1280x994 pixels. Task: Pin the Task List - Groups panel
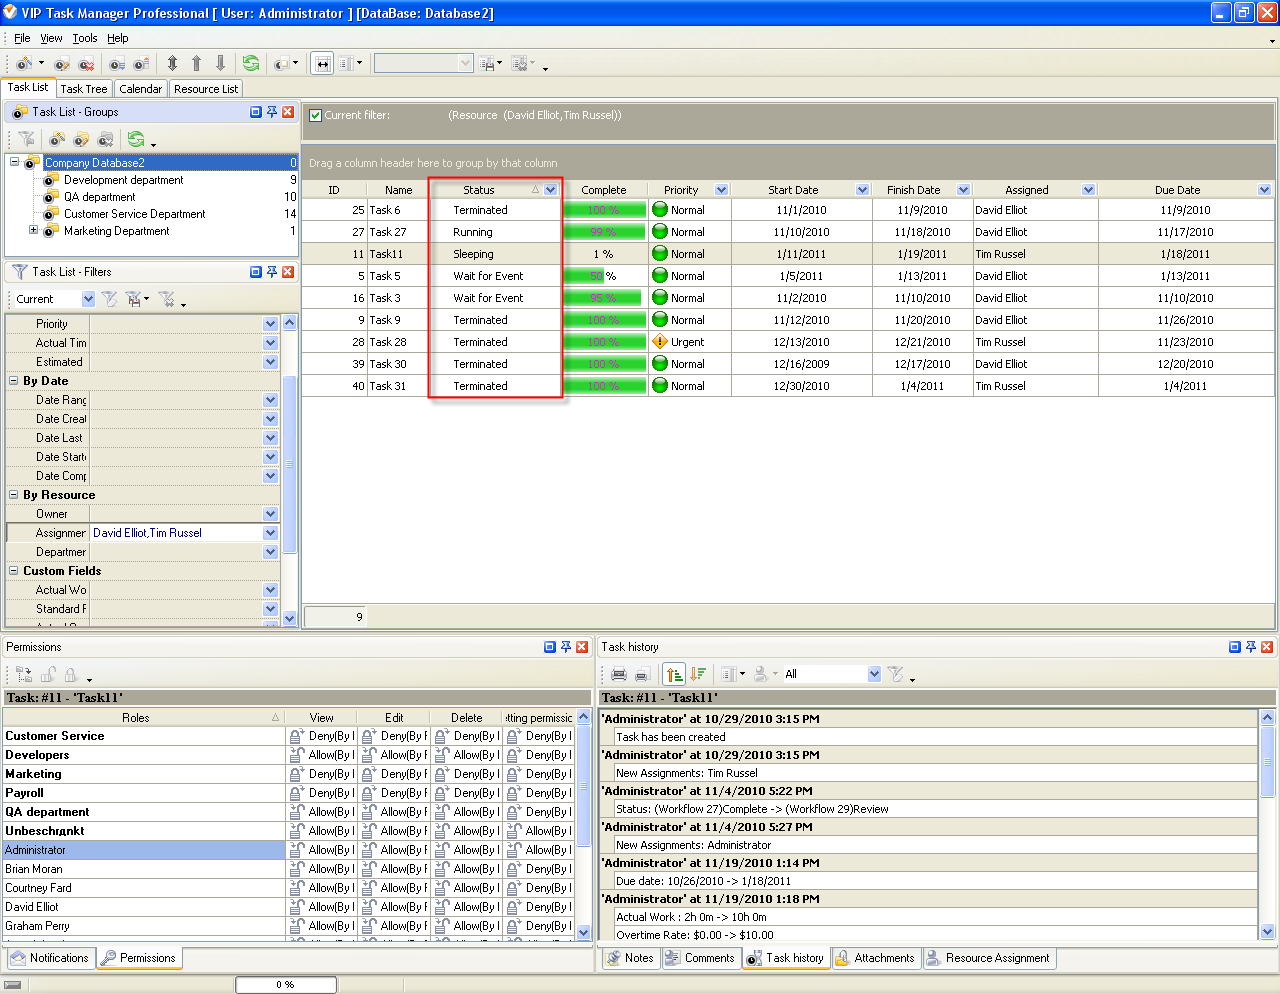(x=272, y=112)
